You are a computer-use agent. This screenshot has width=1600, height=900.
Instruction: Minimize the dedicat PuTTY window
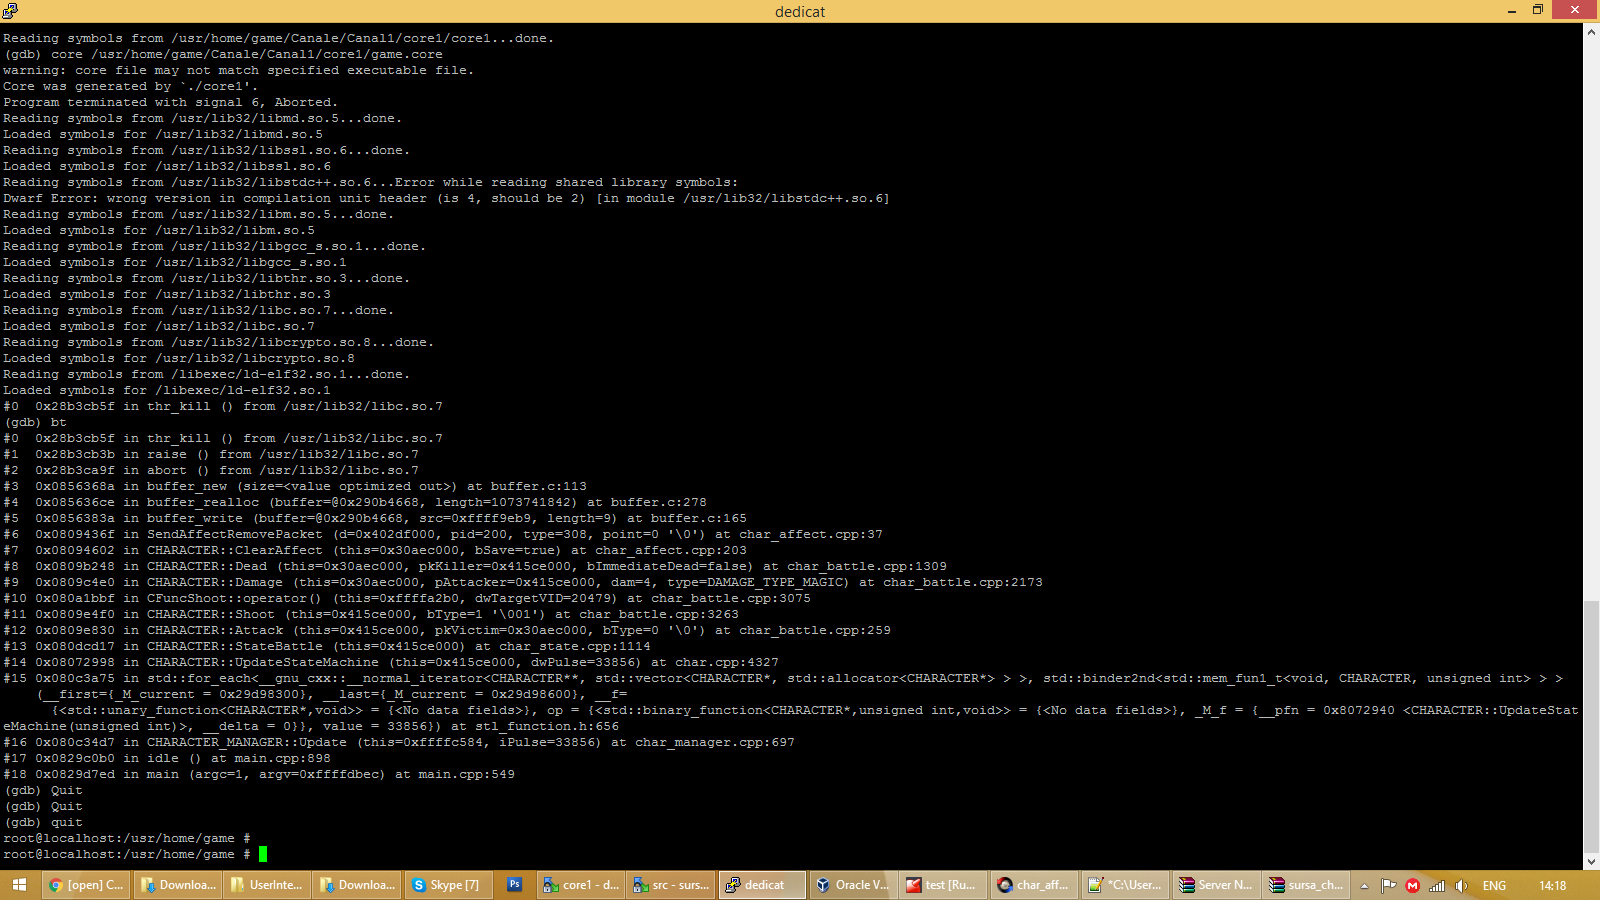[x=1511, y=11]
